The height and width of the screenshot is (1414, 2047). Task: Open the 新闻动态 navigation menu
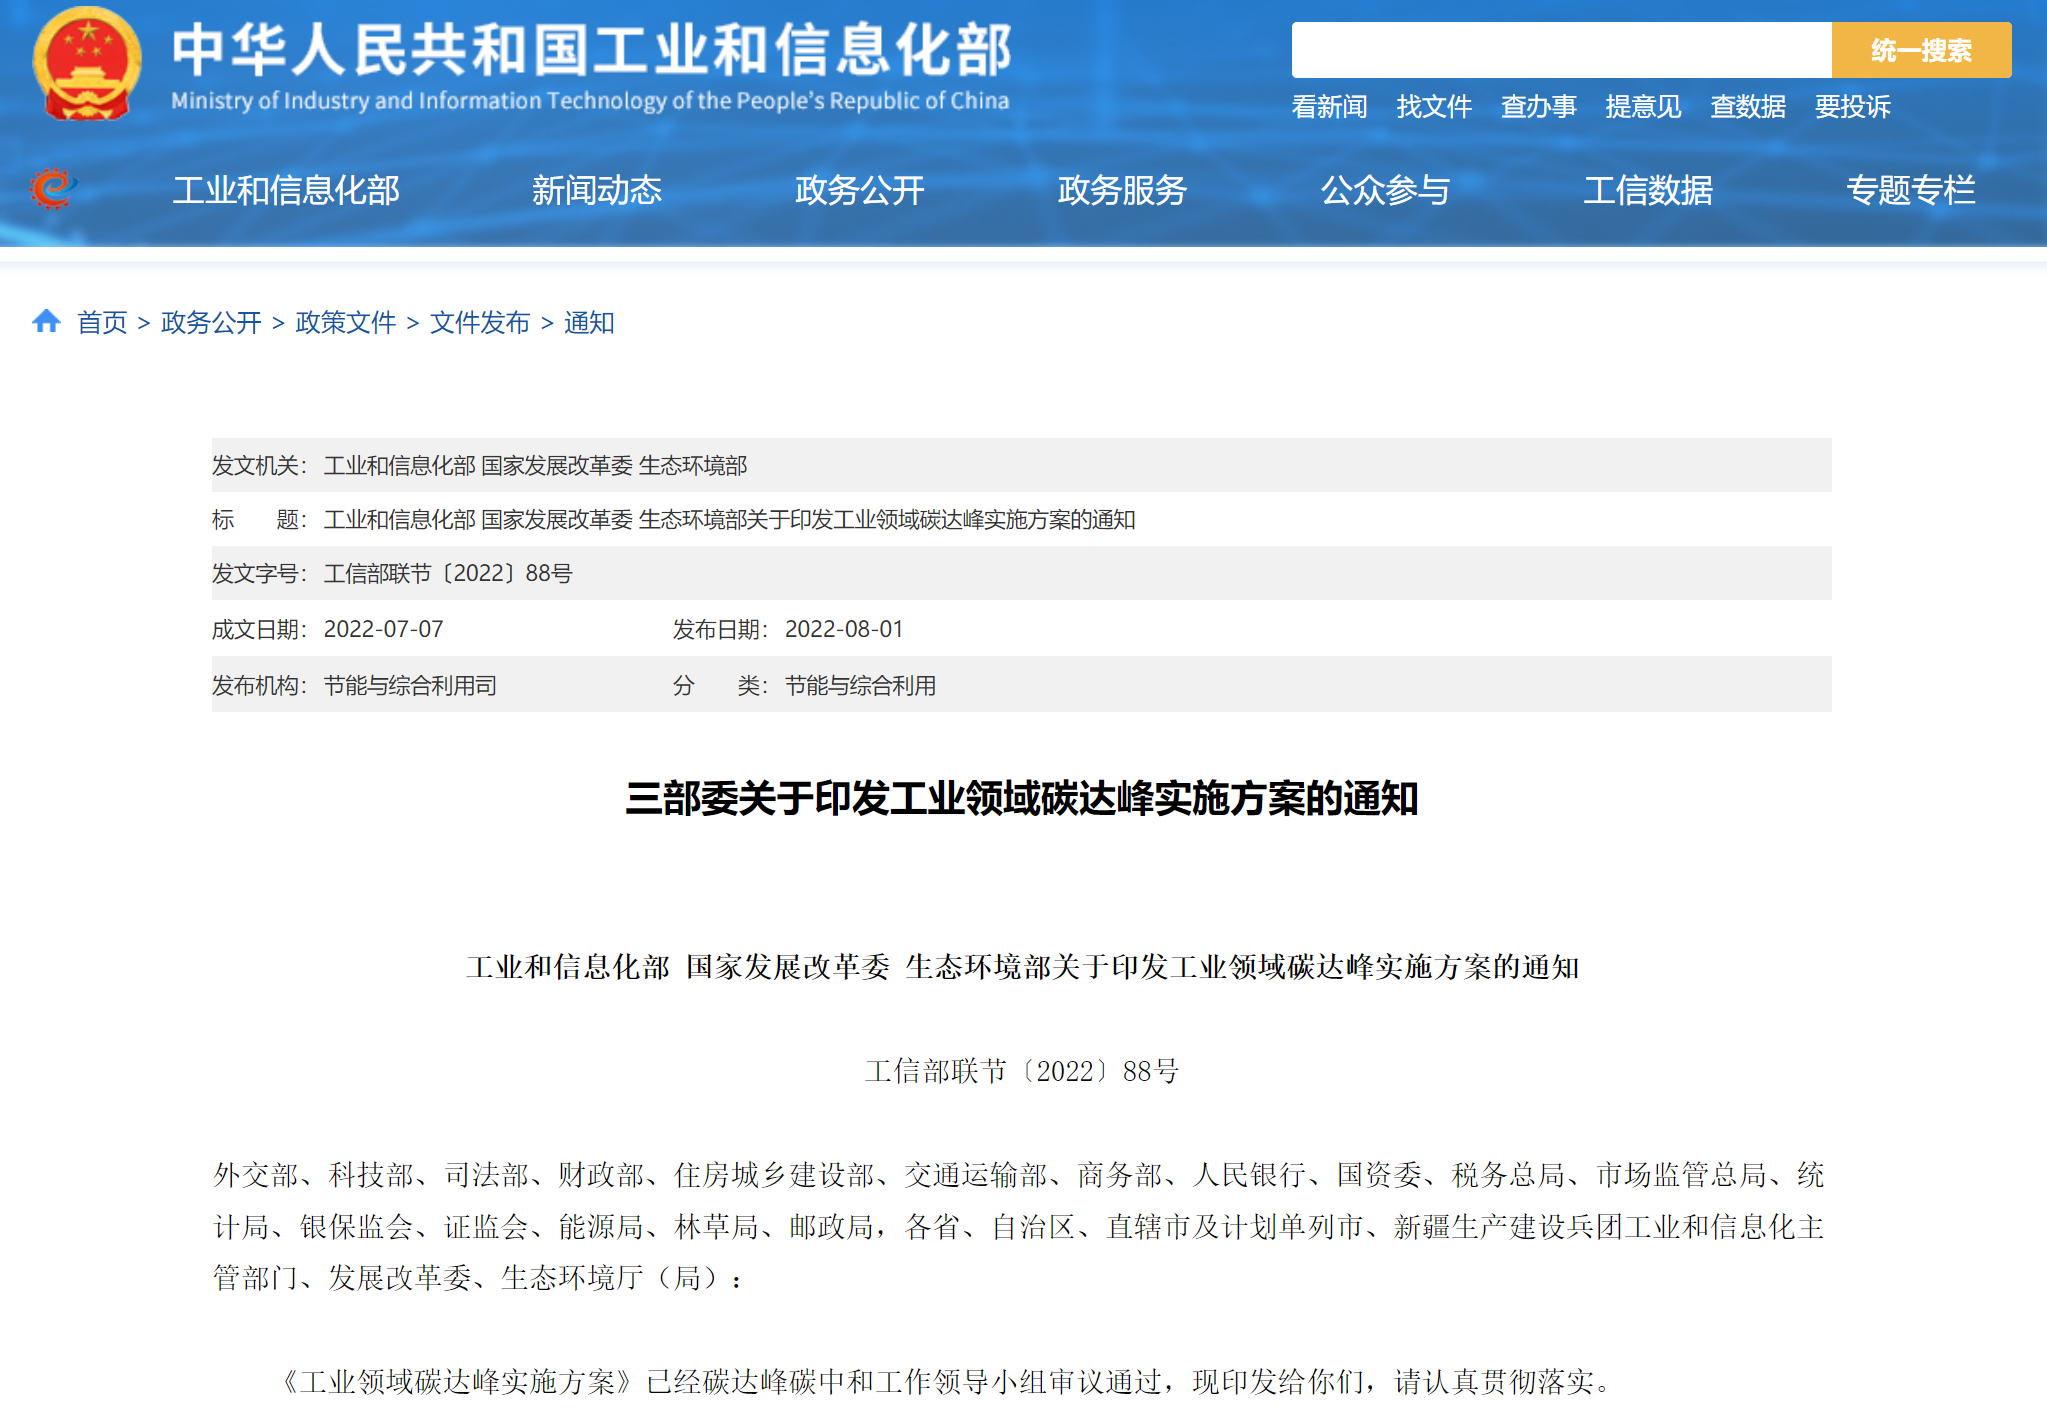pyautogui.click(x=596, y=190)
